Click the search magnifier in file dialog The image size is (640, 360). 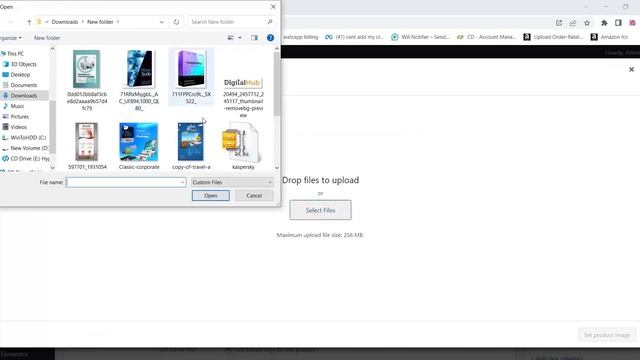270,22
